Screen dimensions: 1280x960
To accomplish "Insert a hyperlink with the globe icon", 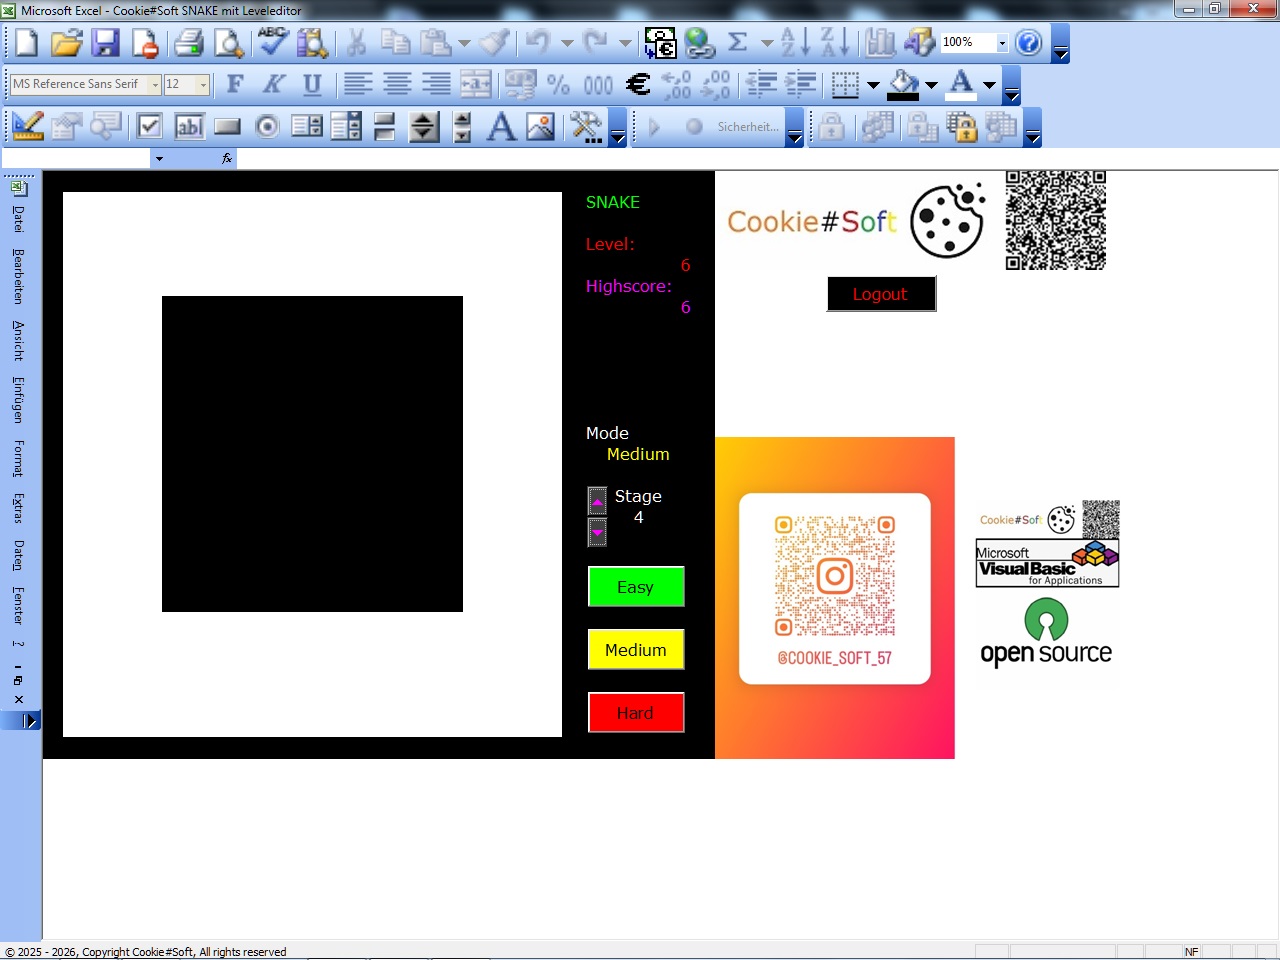I will click(x=699, y=42).
